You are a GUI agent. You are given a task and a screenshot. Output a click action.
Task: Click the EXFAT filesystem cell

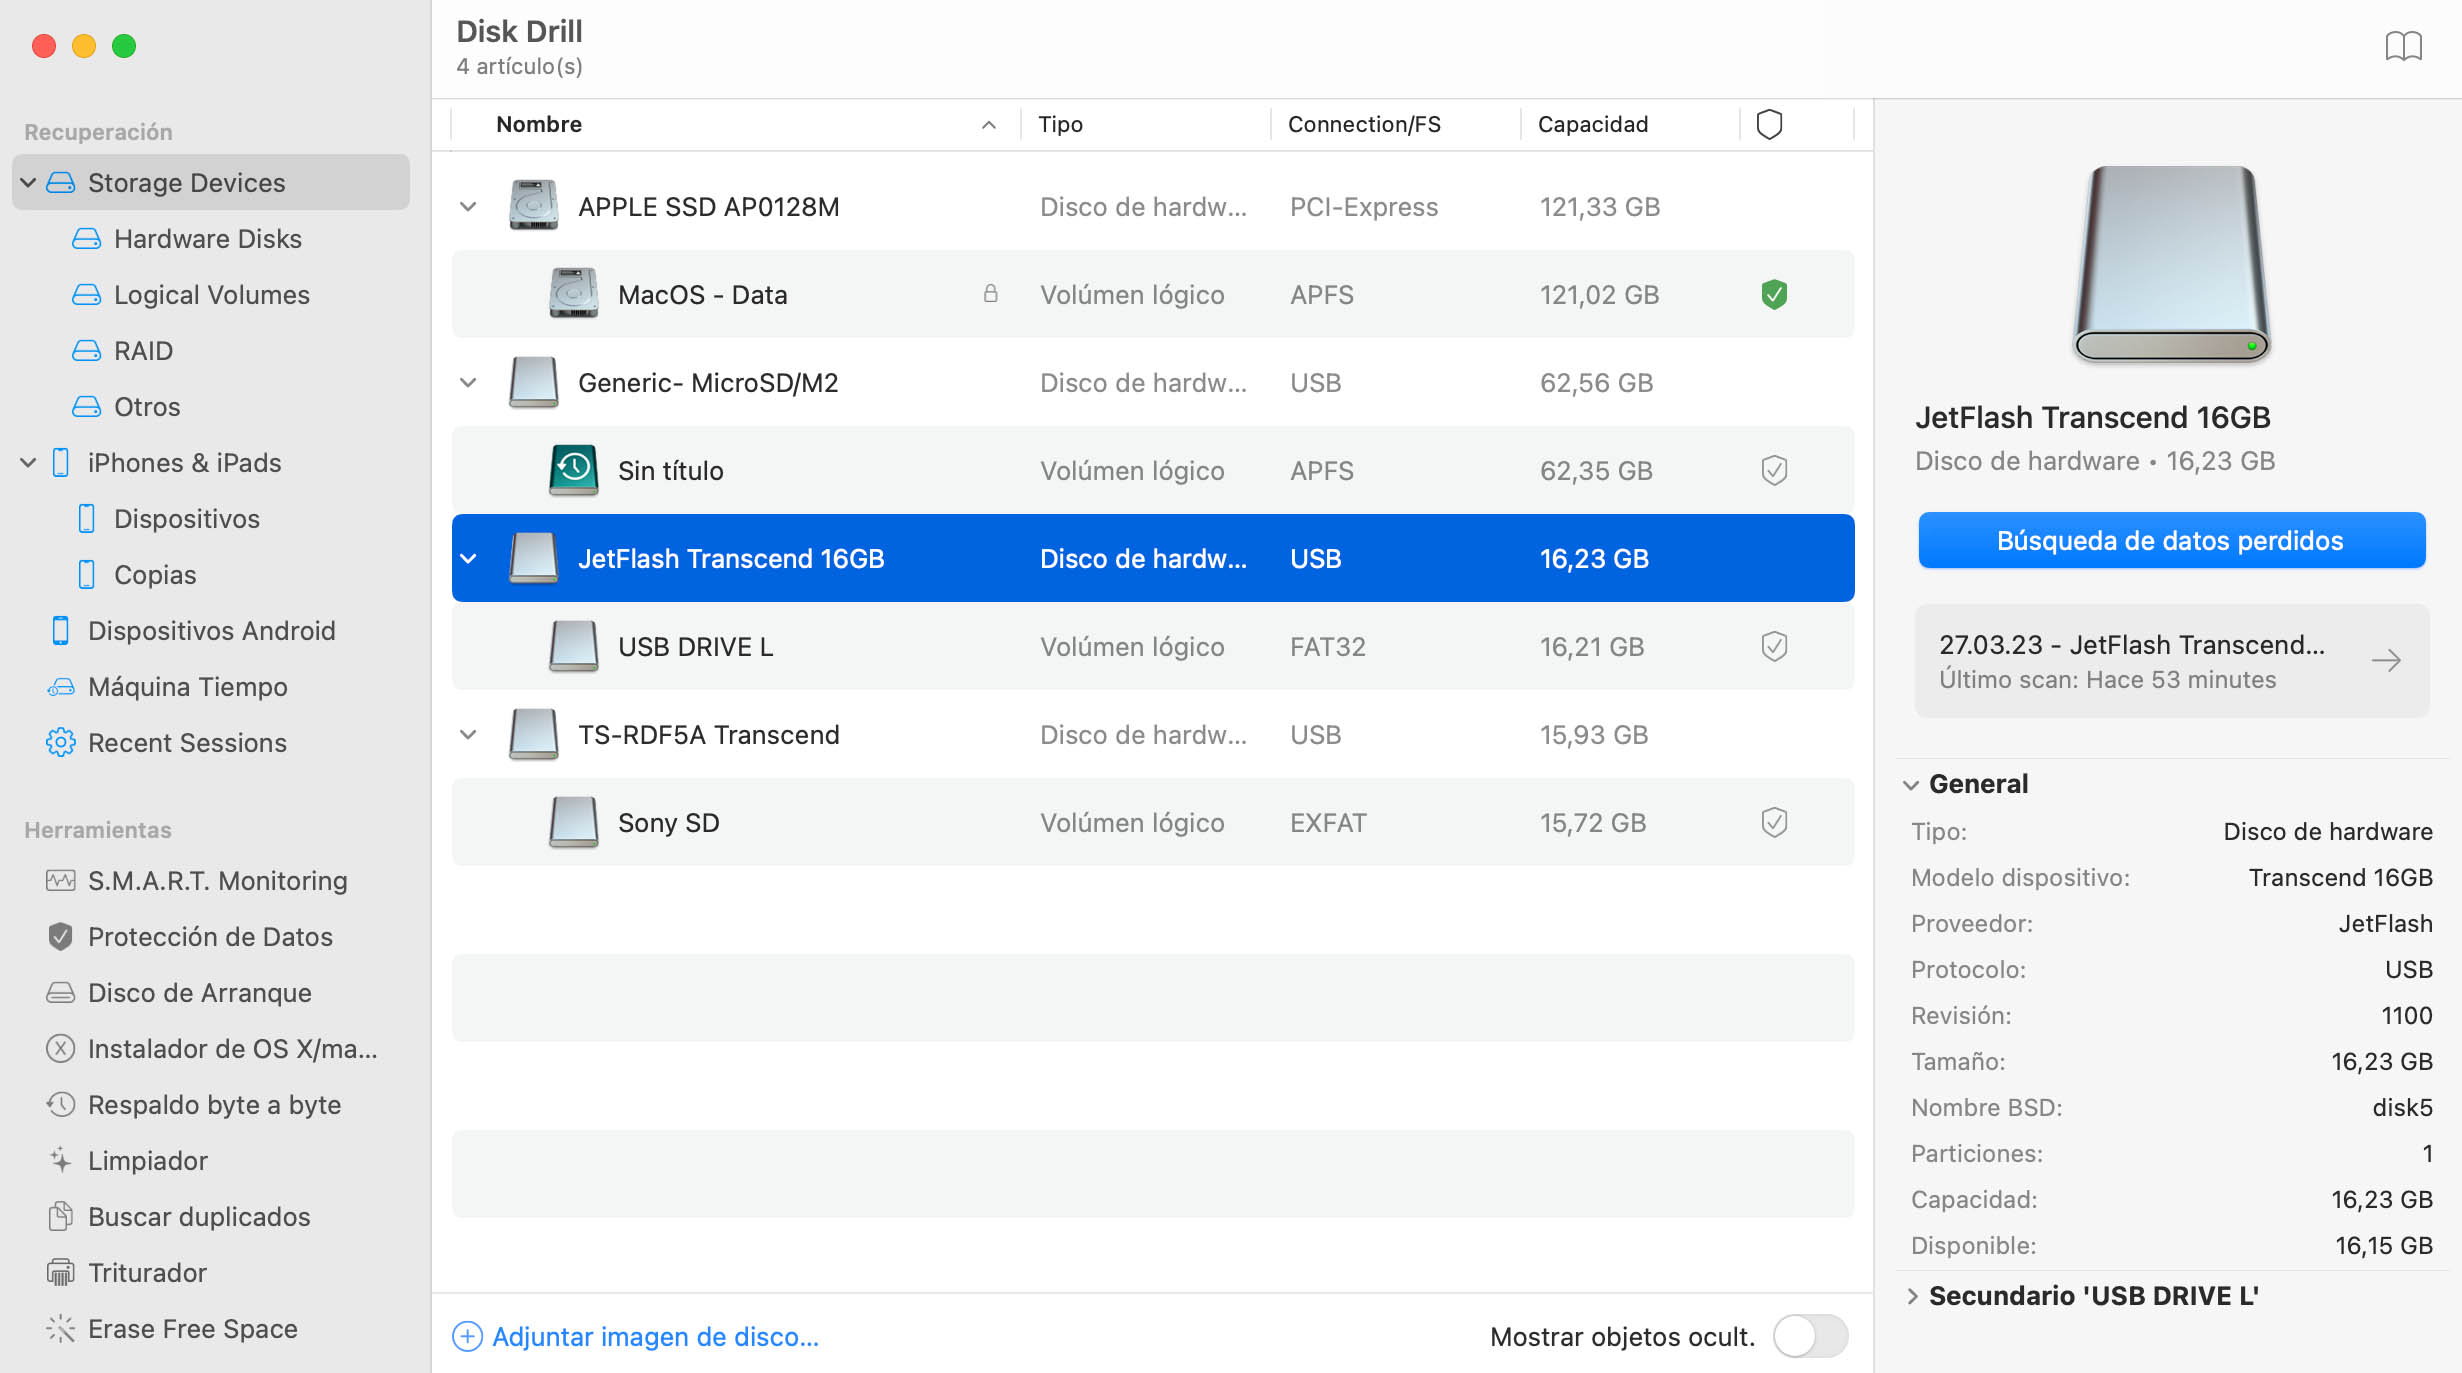coord(1327,822)
